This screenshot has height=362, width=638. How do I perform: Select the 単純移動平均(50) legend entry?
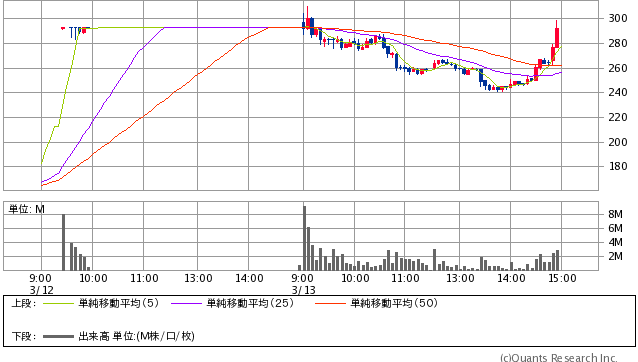(394, 303)
